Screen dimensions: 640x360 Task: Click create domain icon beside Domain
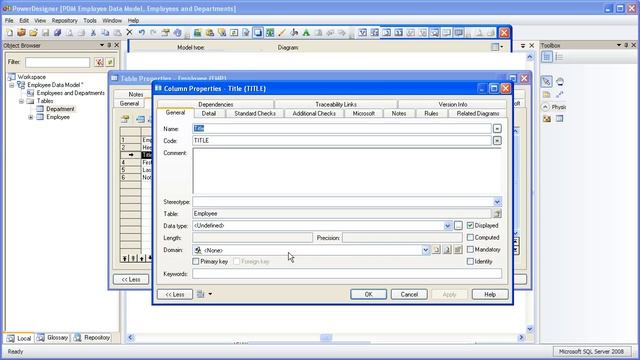coord(436,249)
